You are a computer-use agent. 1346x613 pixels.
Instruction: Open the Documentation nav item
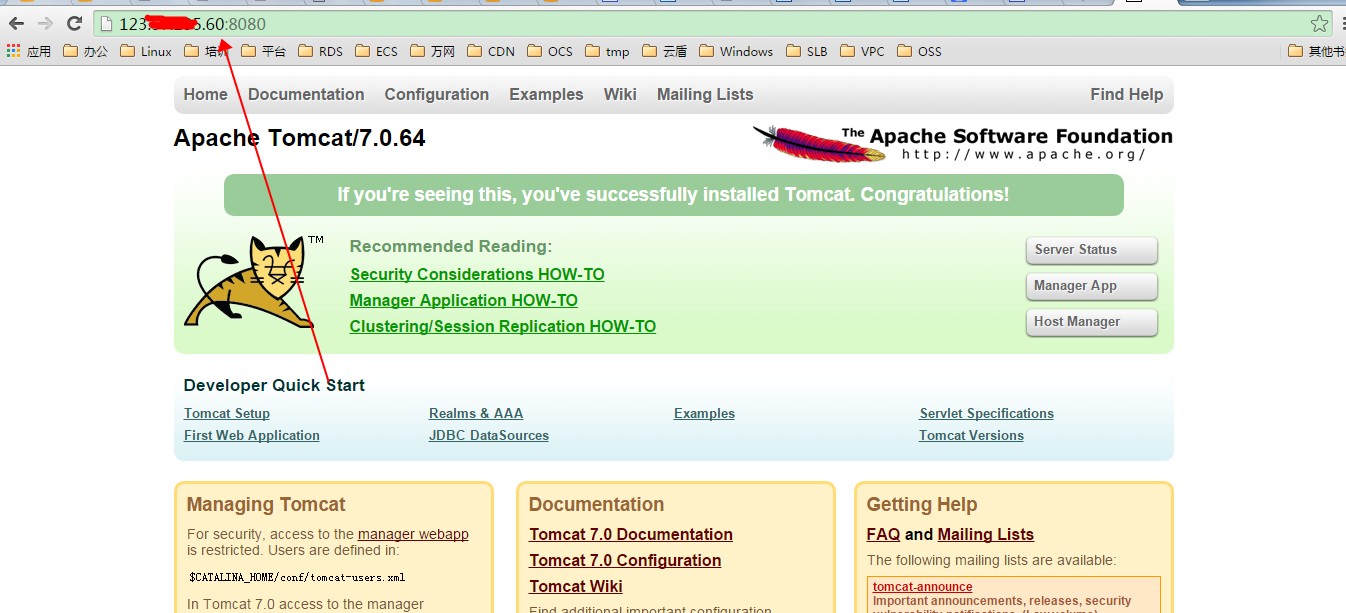pos(306,94)
